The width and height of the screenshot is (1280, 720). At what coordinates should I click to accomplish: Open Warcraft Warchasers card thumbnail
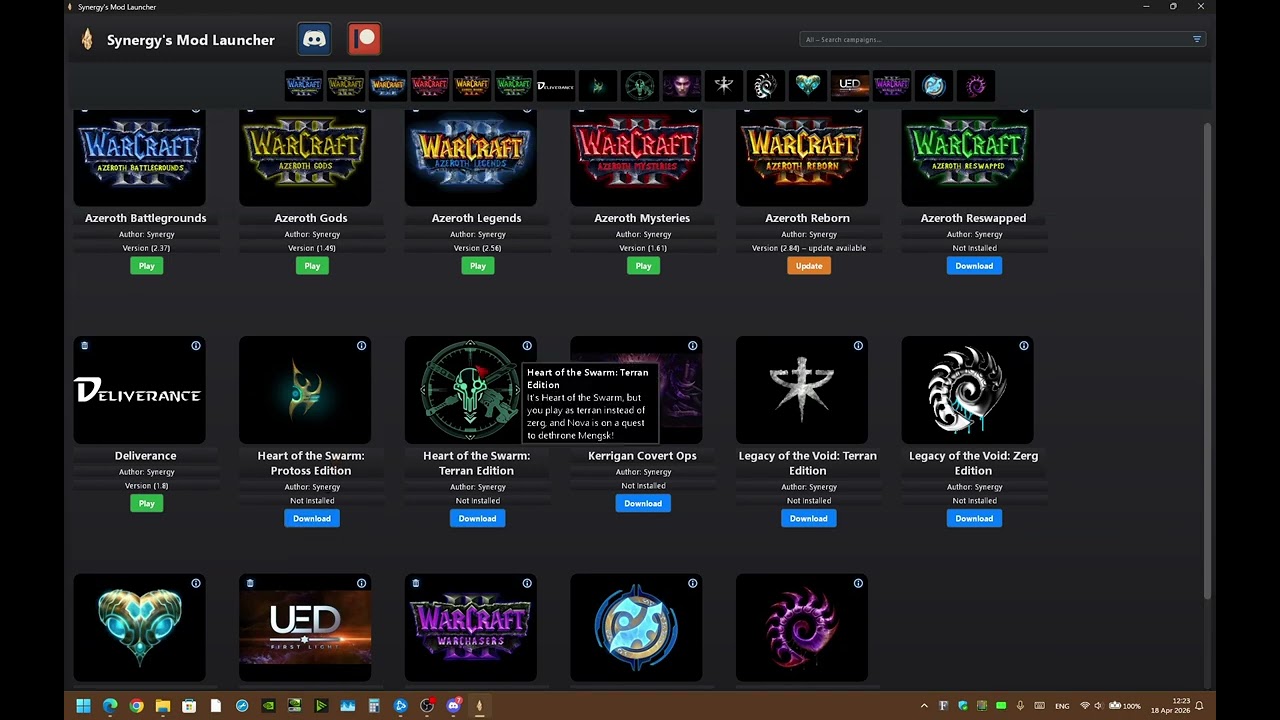(x=471, y=628)
